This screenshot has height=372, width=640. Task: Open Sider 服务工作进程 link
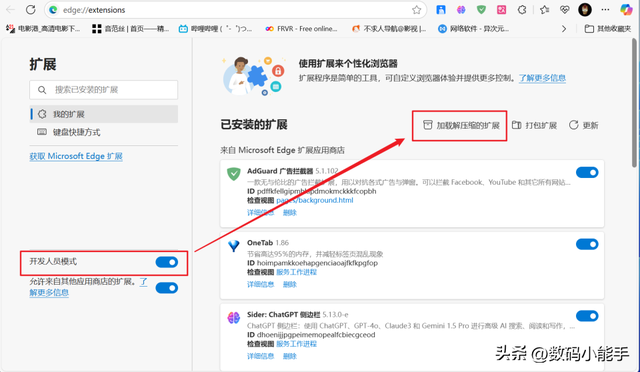click(x=296, y=344)
